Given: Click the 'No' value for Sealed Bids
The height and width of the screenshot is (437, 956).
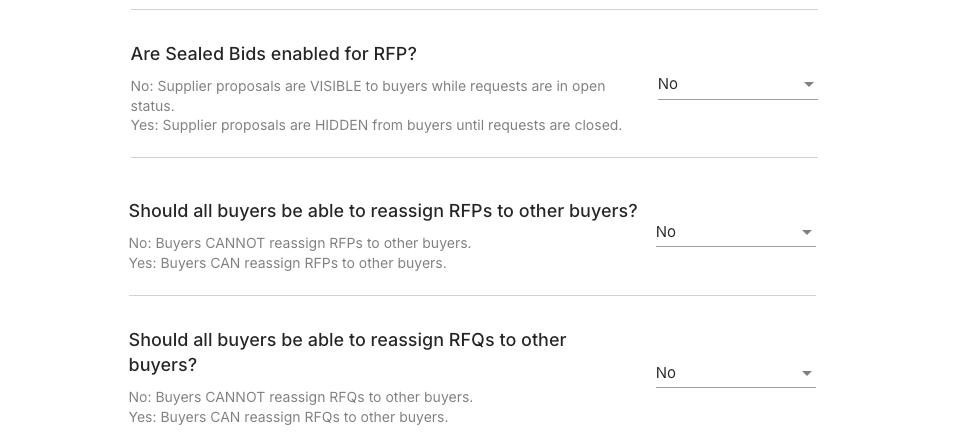Looking at the screenshot, I should tap(668, 84).
